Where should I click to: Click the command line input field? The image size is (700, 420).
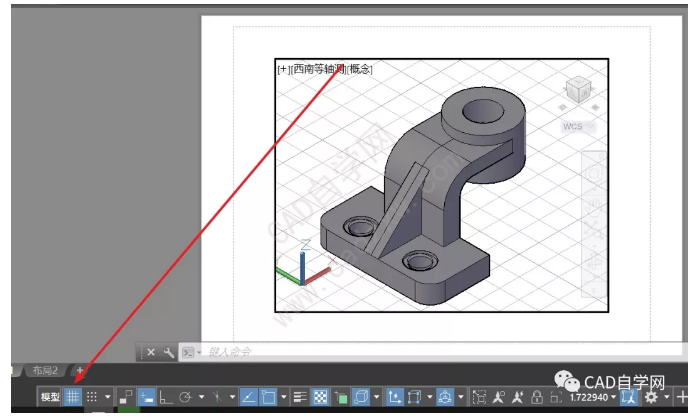point(300,352)
